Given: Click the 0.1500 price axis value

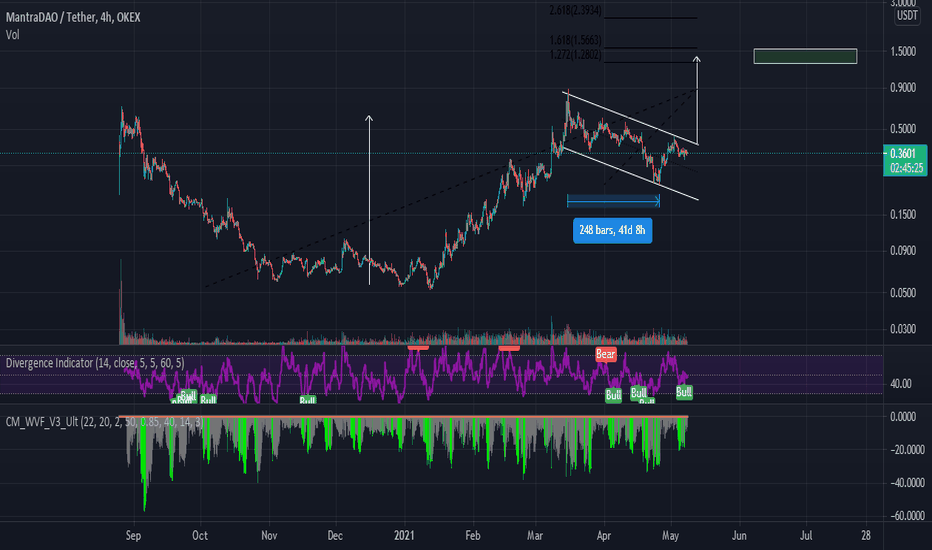Looking at the screenshot, I should 903,215.
